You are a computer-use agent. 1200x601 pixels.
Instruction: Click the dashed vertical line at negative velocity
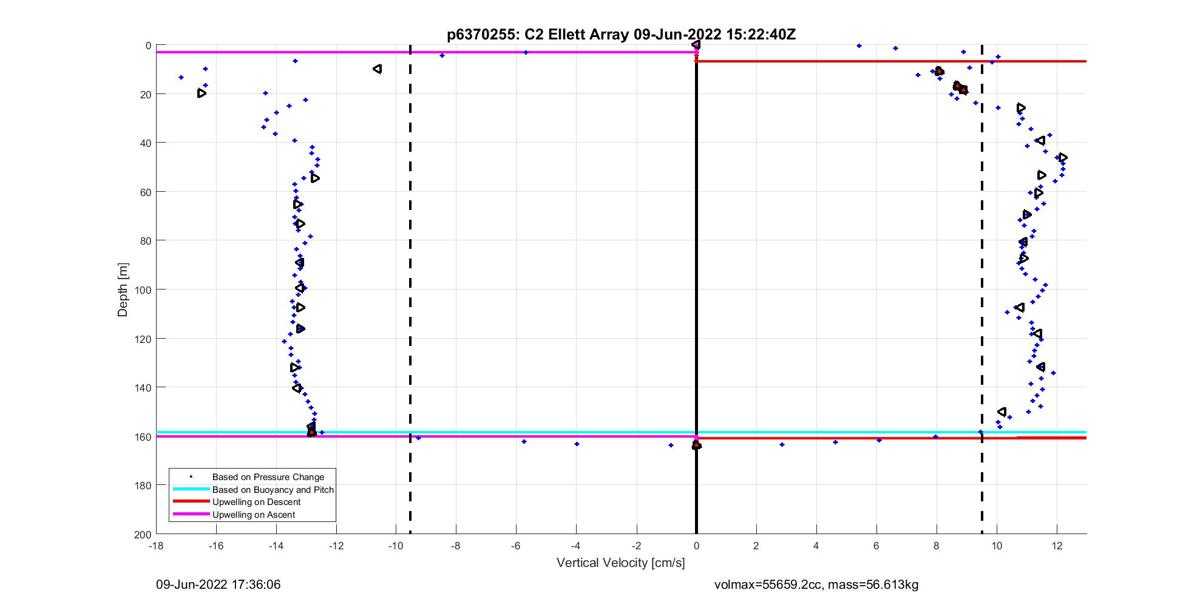coord(410,290)
